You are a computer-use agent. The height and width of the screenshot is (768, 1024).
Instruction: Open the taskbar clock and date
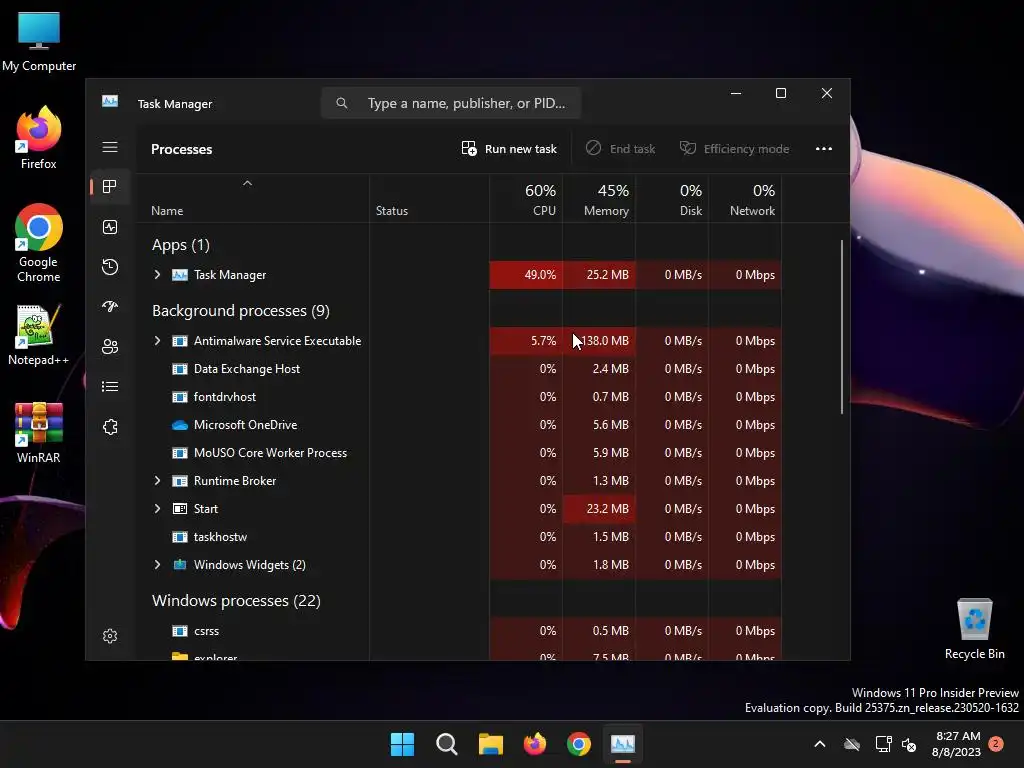(x=958, y=744)
